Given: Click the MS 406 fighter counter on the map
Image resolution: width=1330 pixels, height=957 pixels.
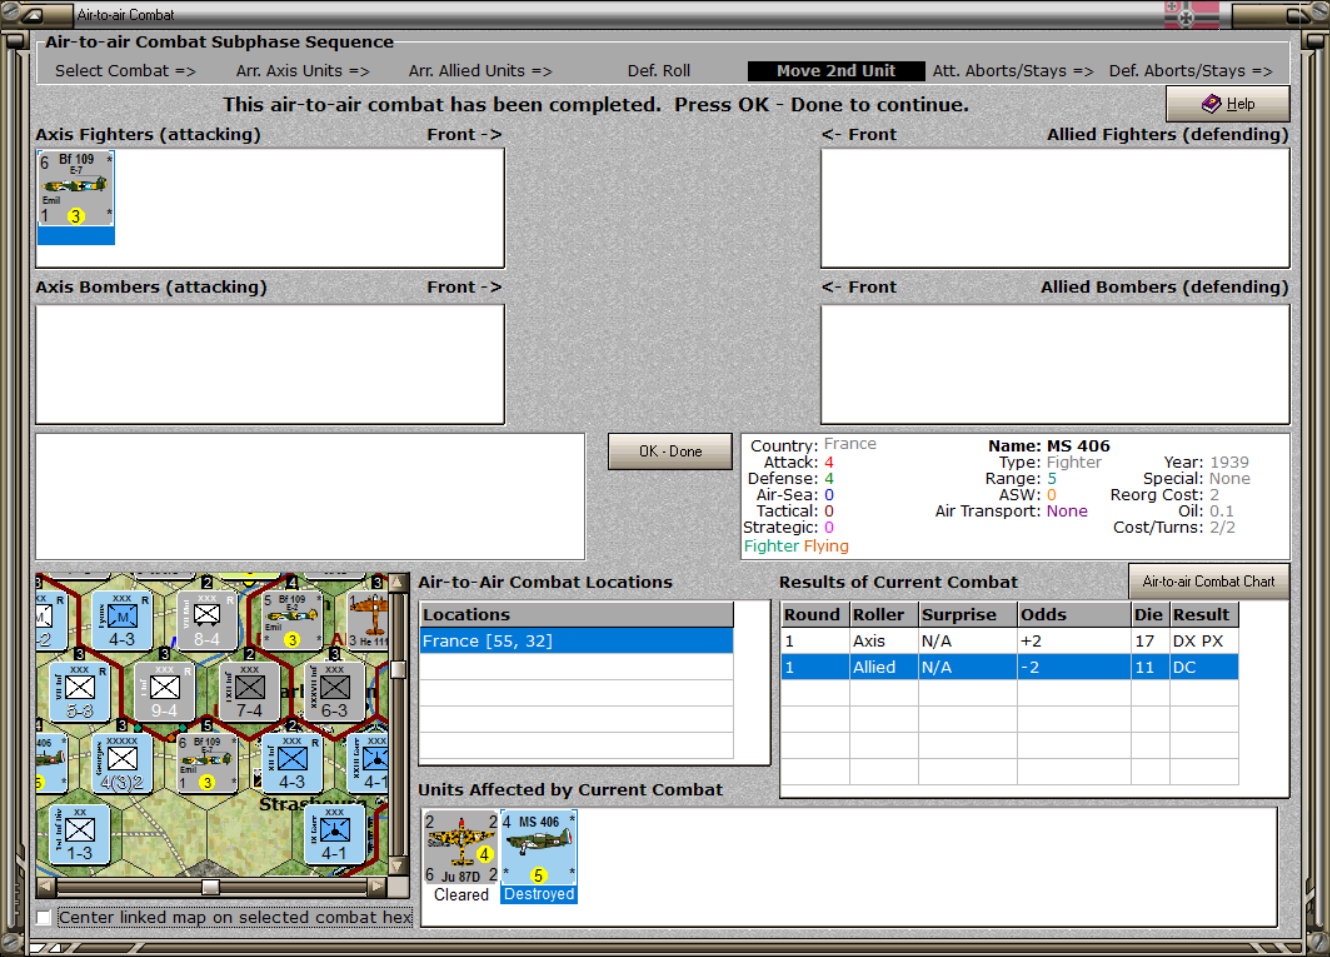Looking at the screenshot, I should click(x=51, y=763).
